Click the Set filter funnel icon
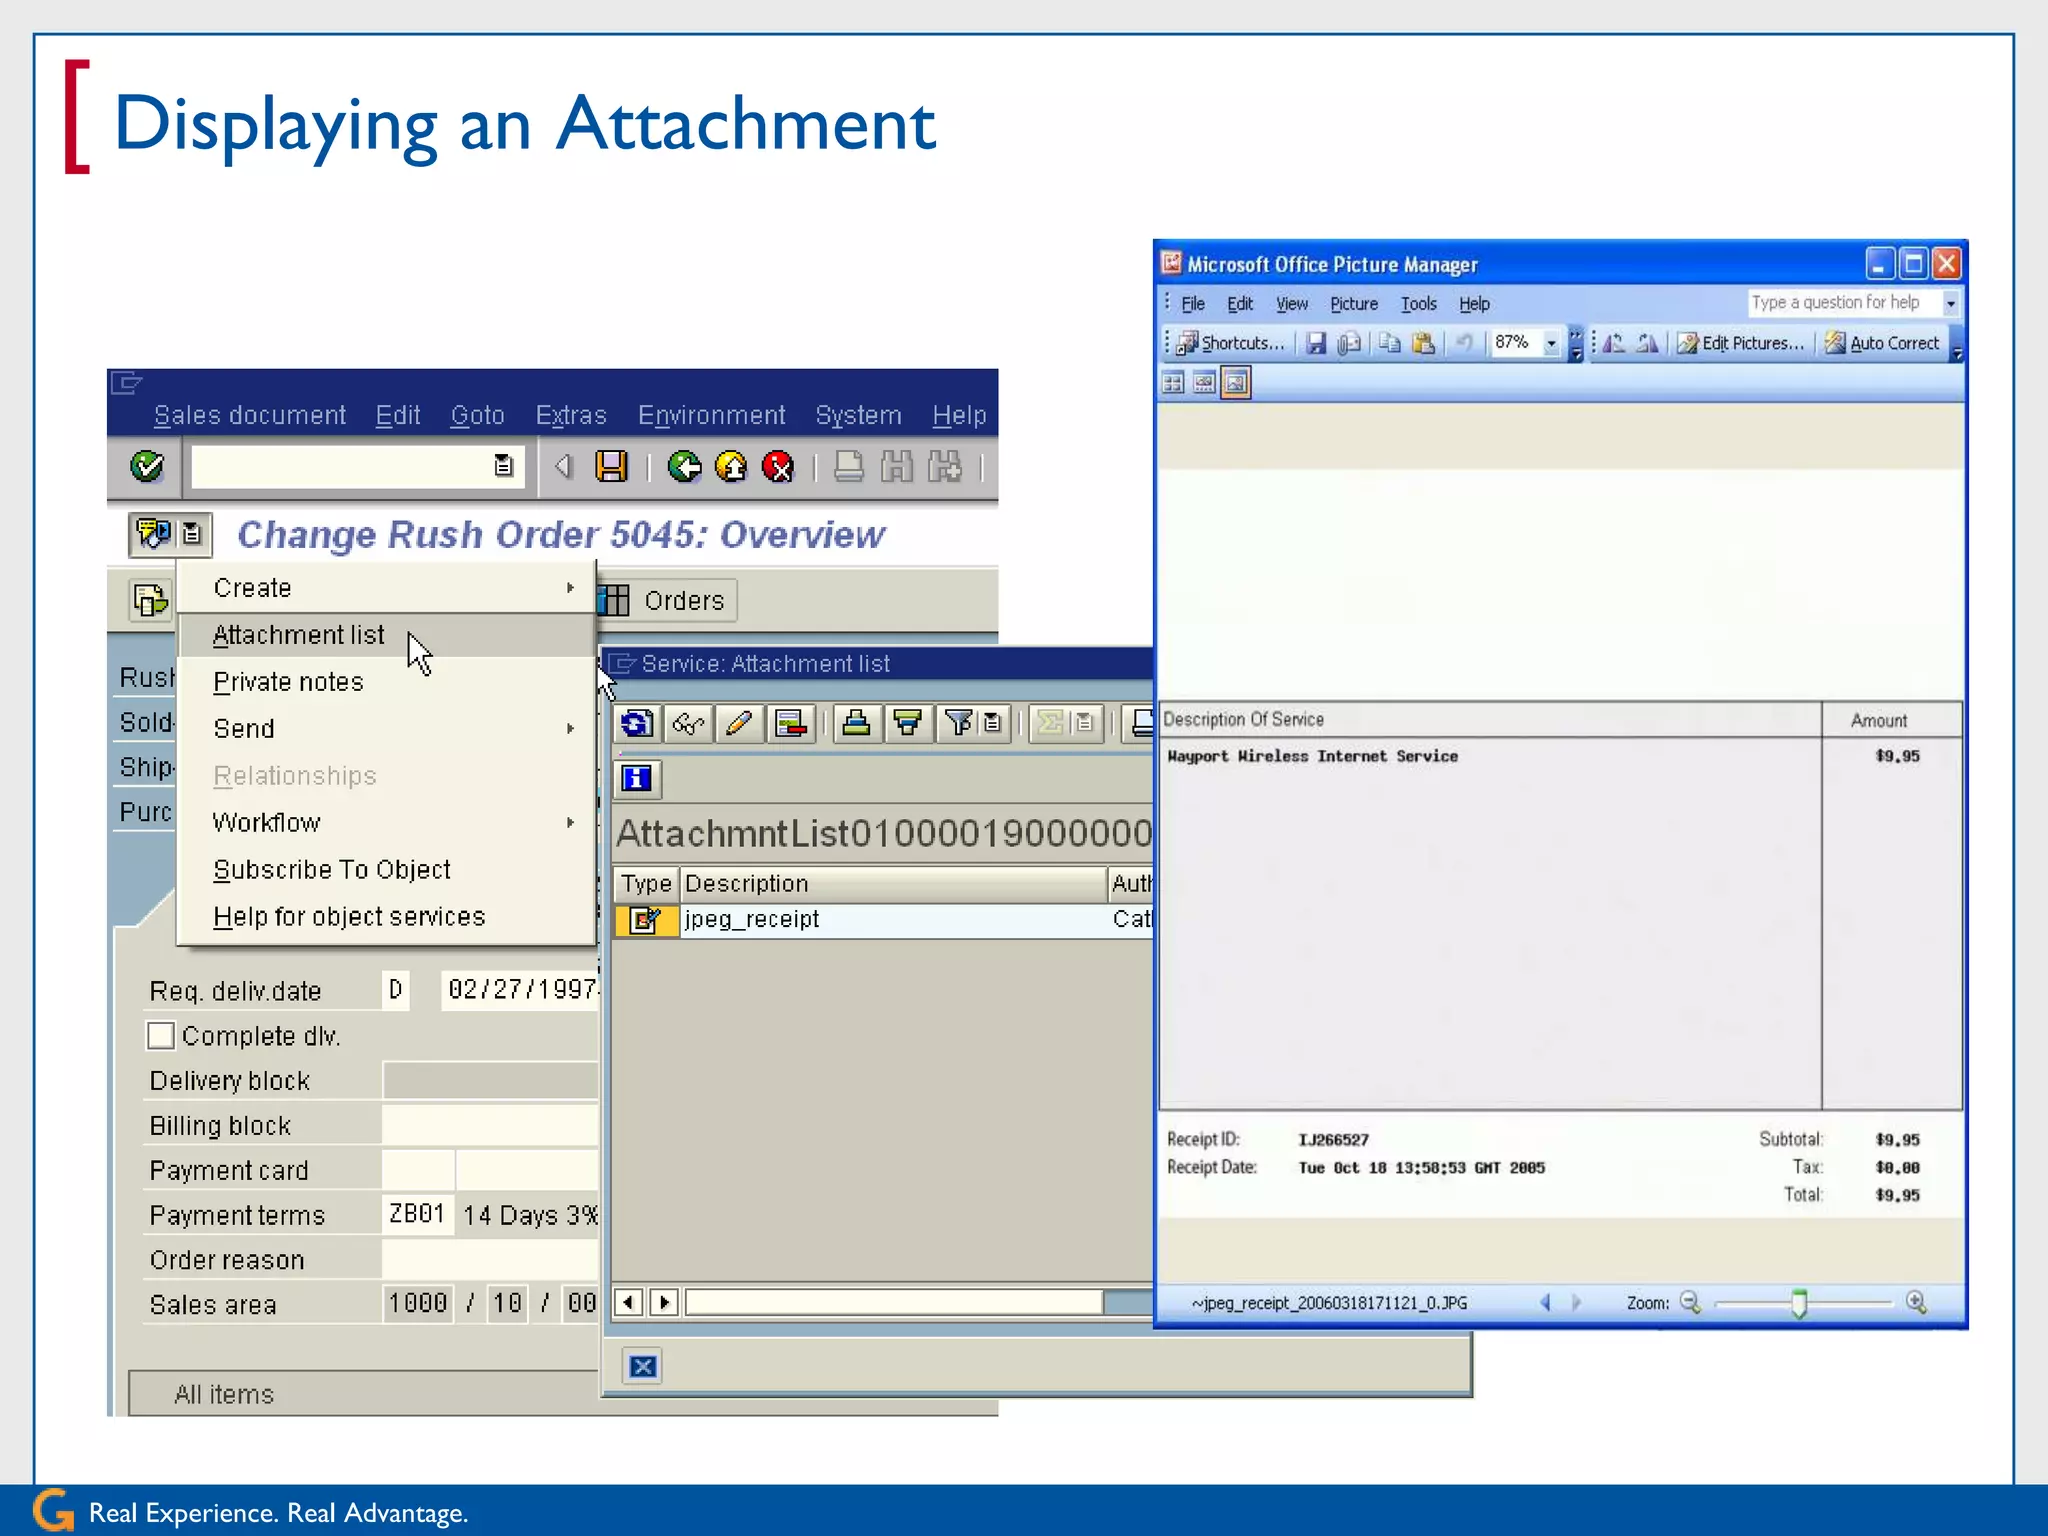The height and width of the screenshot is (1536, 2048). click(957, 723)
